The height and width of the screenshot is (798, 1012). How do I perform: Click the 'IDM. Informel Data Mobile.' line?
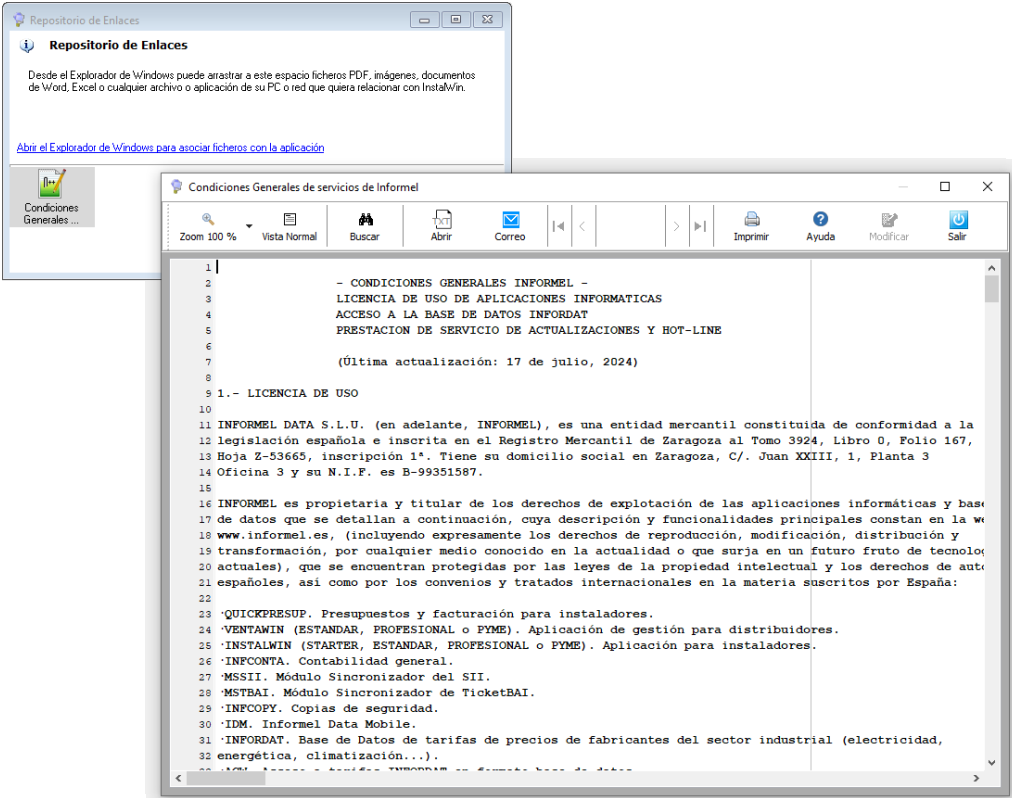(319, 724)
